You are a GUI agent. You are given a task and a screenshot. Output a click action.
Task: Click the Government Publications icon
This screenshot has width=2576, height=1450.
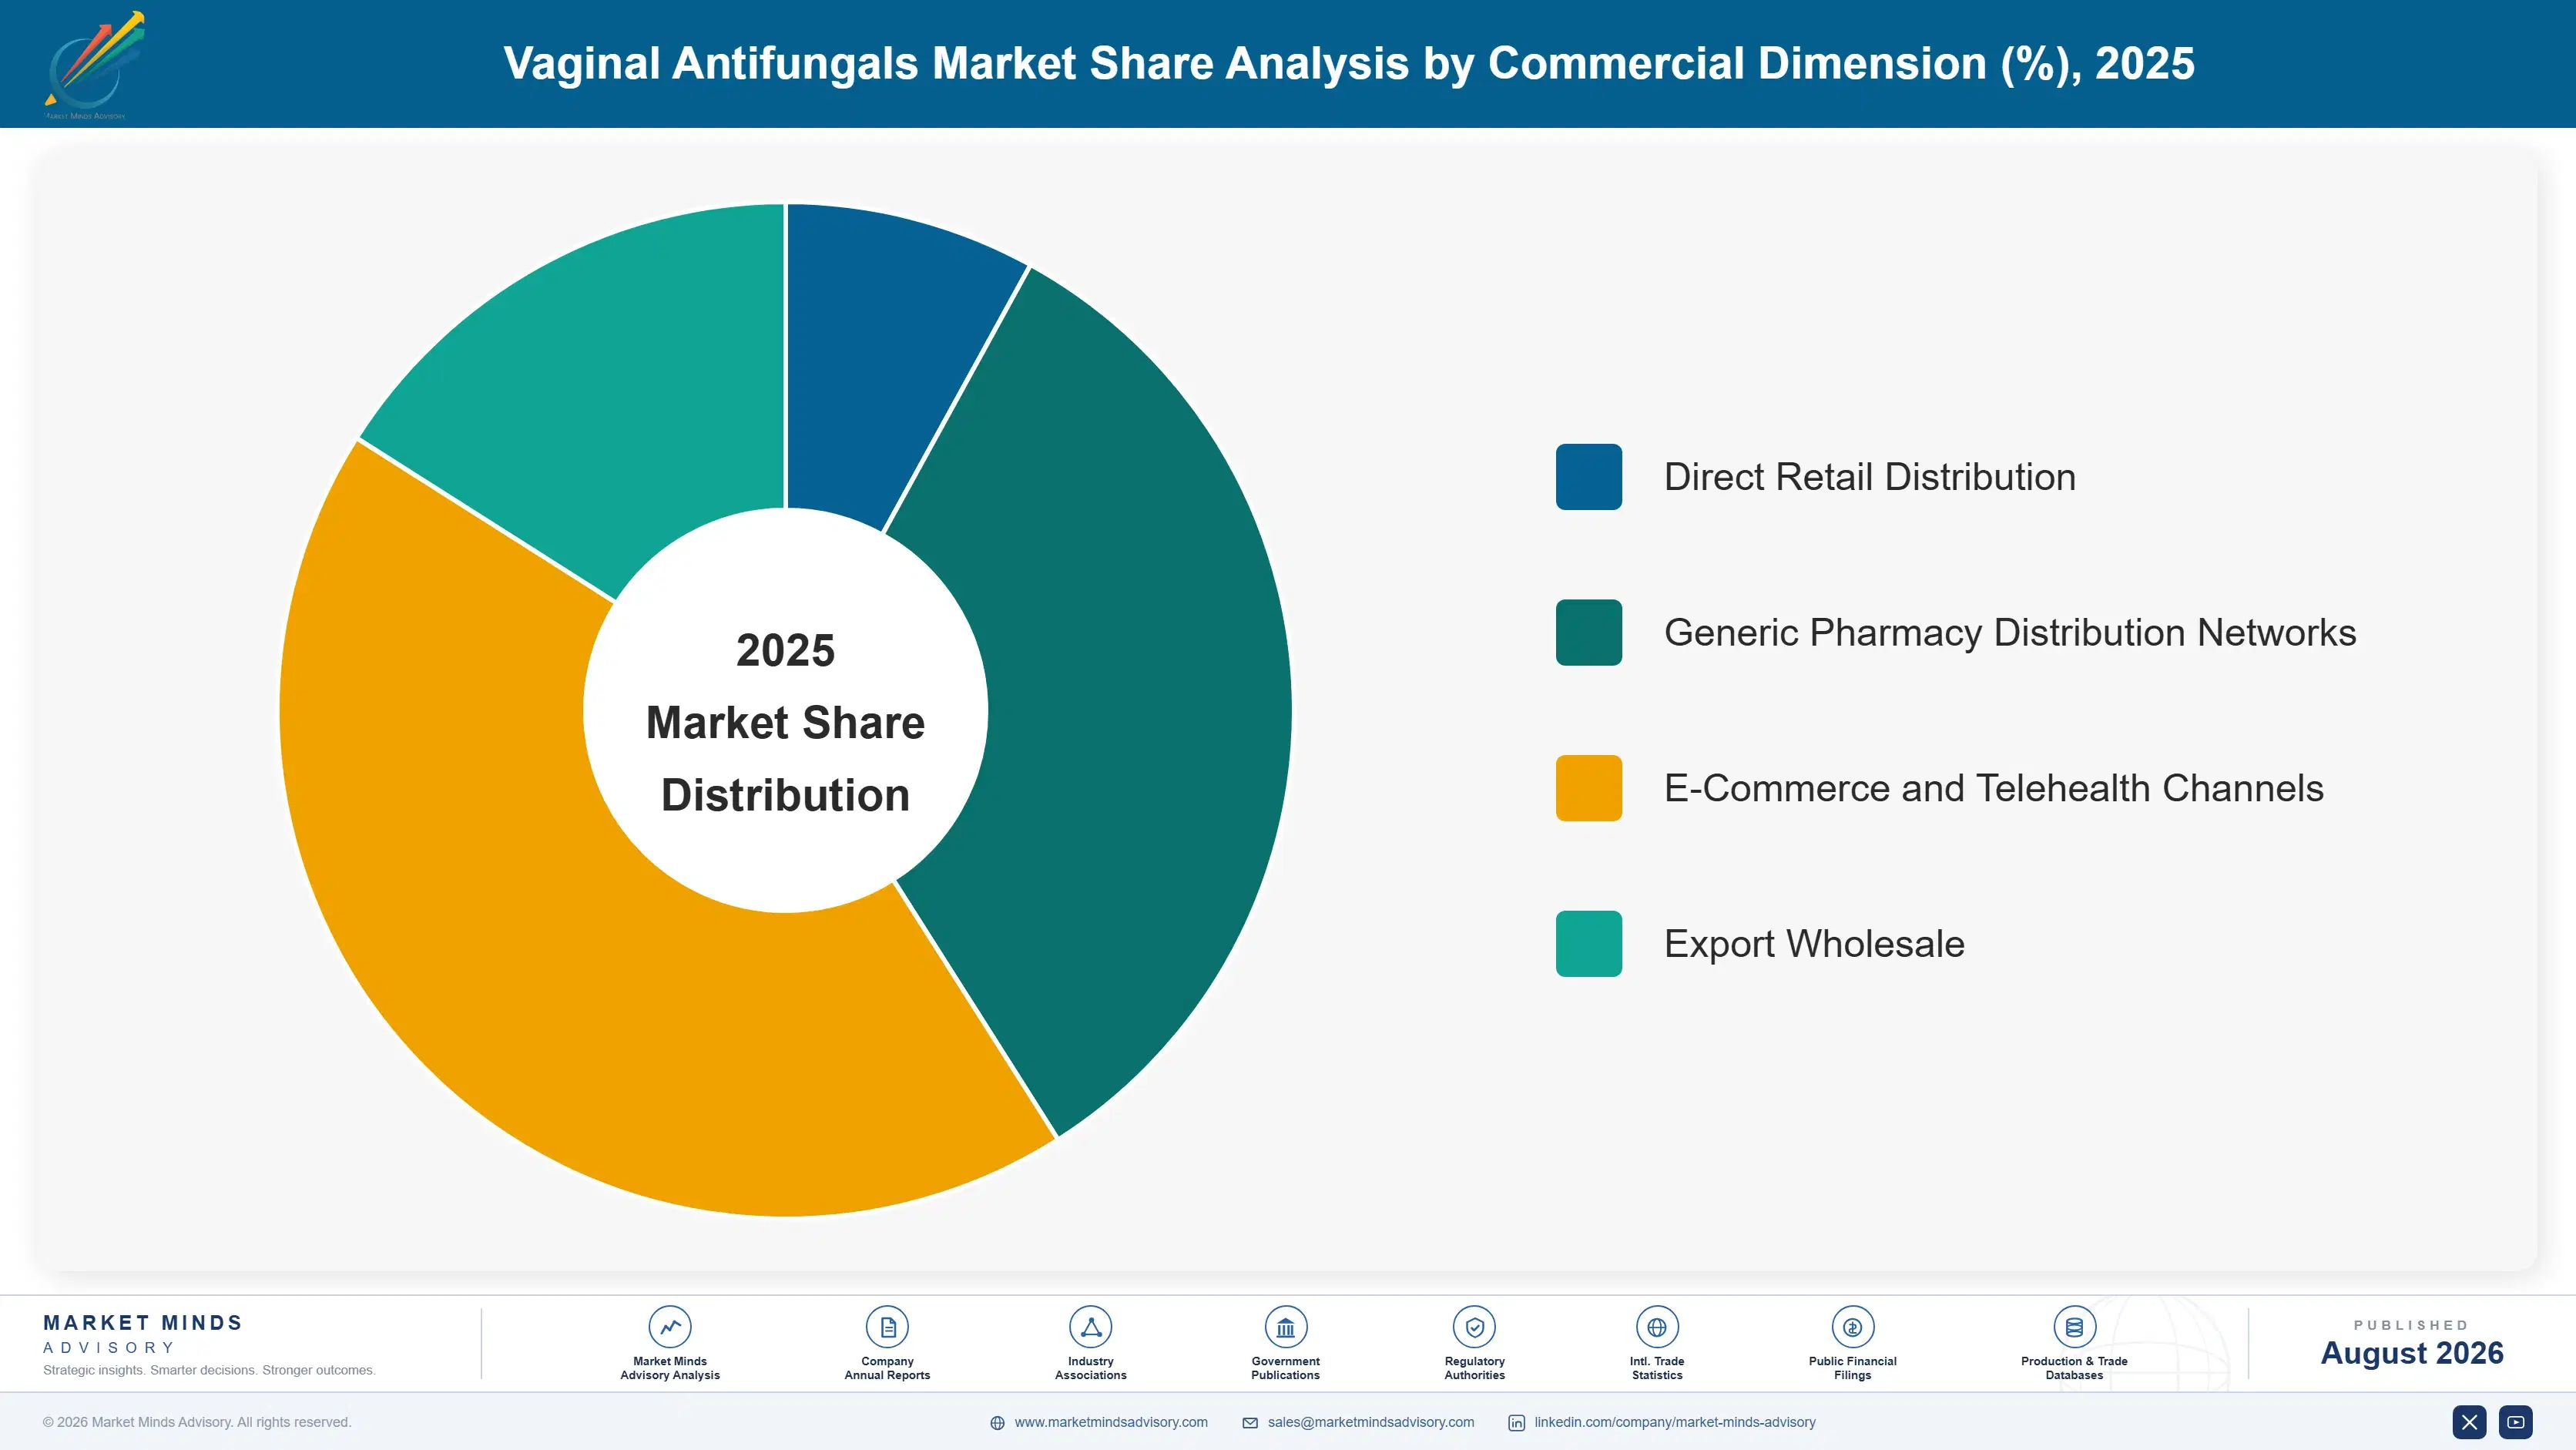tap(1285, 1327)
